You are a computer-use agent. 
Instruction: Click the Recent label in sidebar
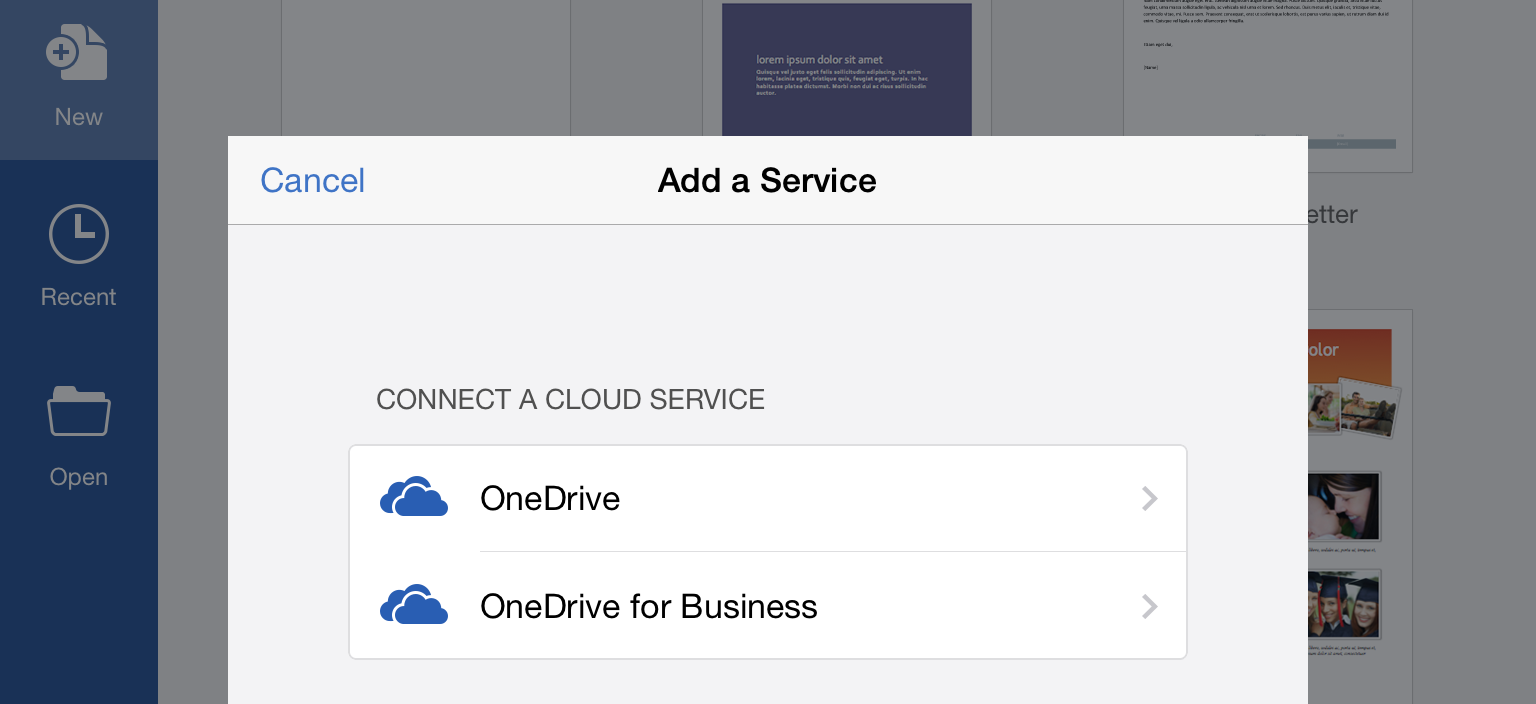click(78, 297)
